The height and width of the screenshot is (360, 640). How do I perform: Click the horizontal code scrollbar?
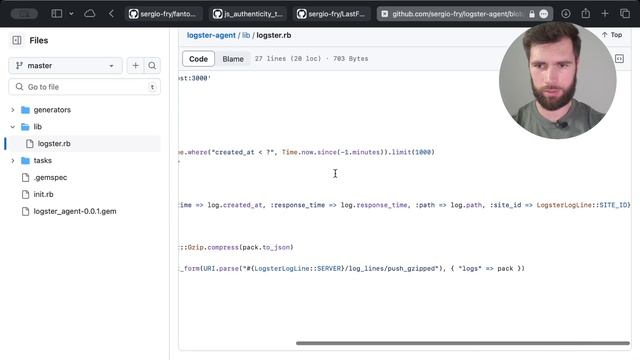463,343
